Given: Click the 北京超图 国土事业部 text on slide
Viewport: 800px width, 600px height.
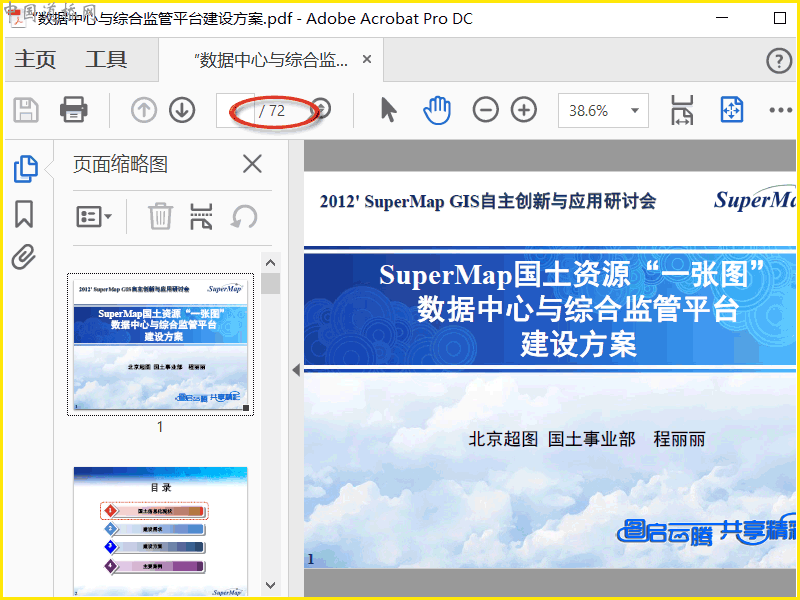Looking at the screenshot, I should point(552,439).
